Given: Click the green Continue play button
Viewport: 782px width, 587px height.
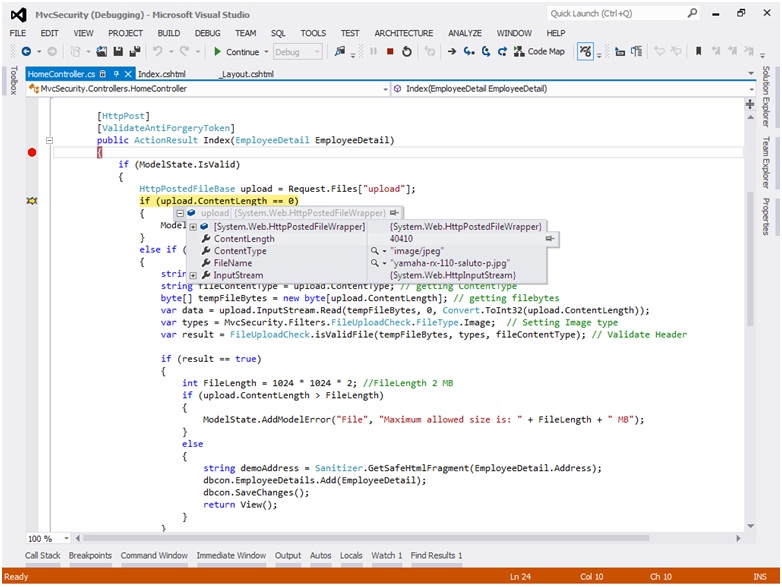Looking at the screenshot, I should [x=217, y=51].
